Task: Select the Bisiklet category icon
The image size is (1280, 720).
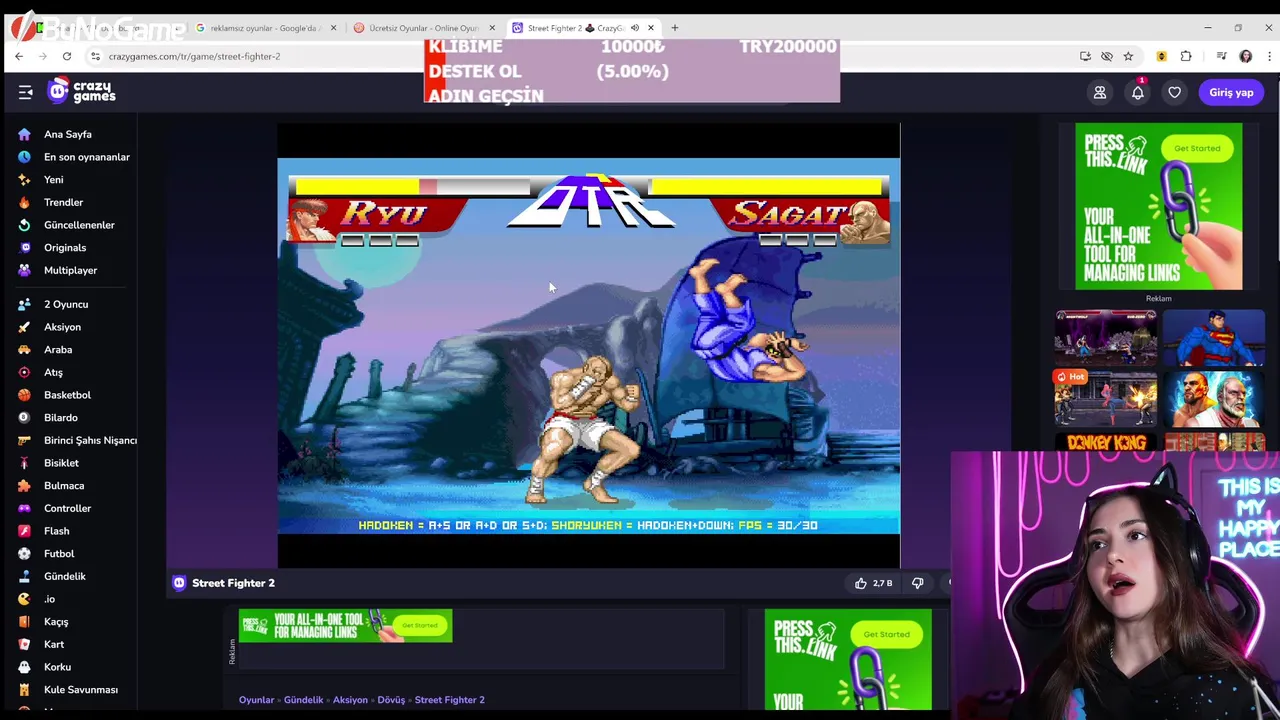Action: (x=24, y=463)
